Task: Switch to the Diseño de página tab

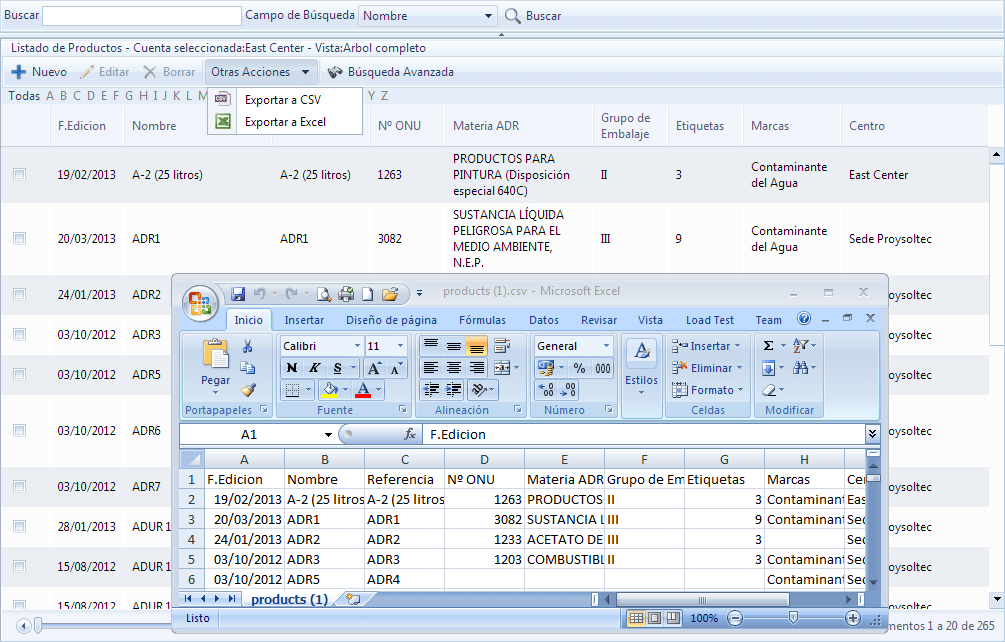Action: [391, 320]
